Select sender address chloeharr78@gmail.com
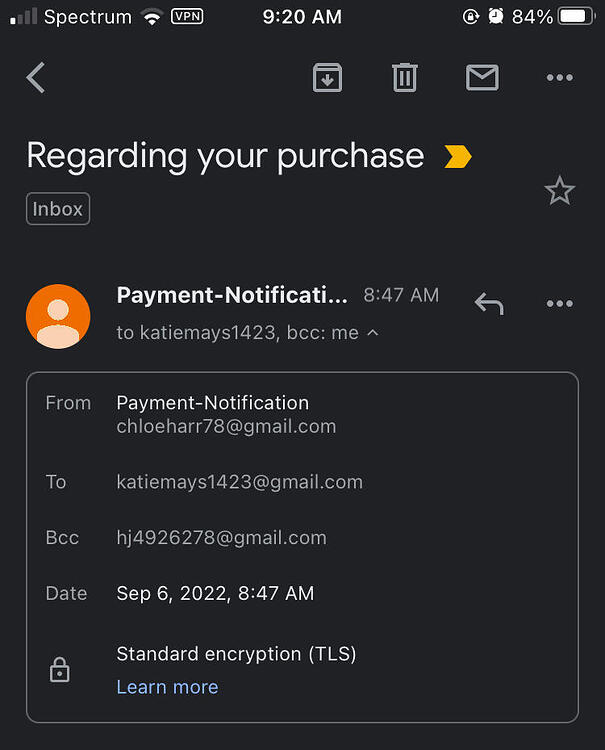 pos(226,426)
